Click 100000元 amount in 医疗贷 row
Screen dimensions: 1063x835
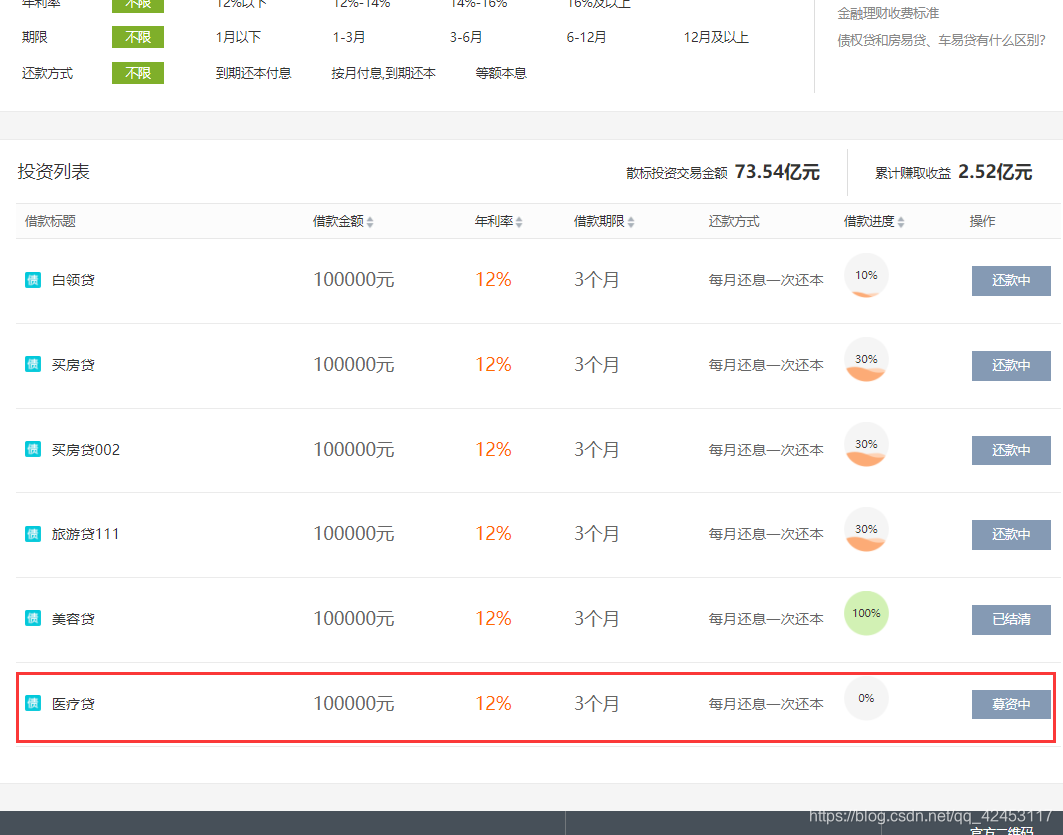pos(354,704)
